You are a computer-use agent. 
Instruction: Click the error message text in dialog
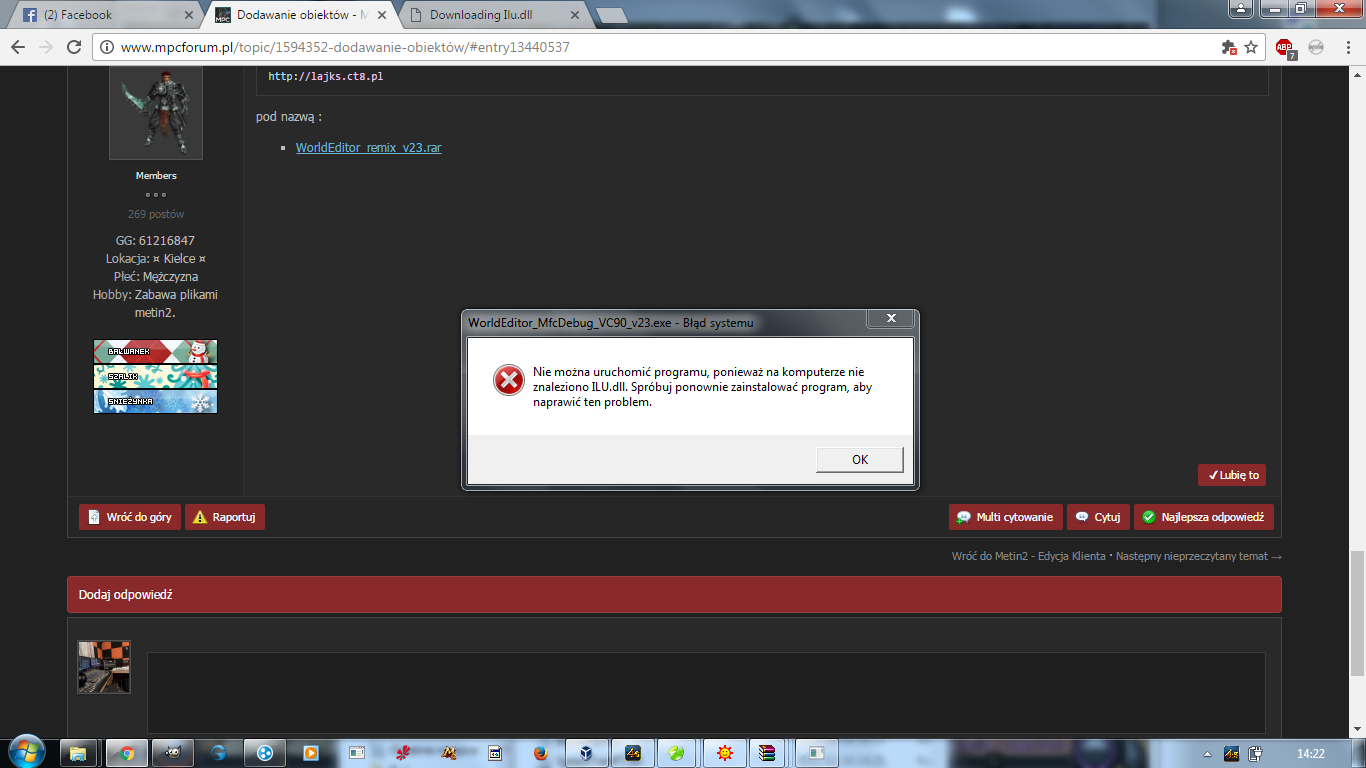click(702, 387)
